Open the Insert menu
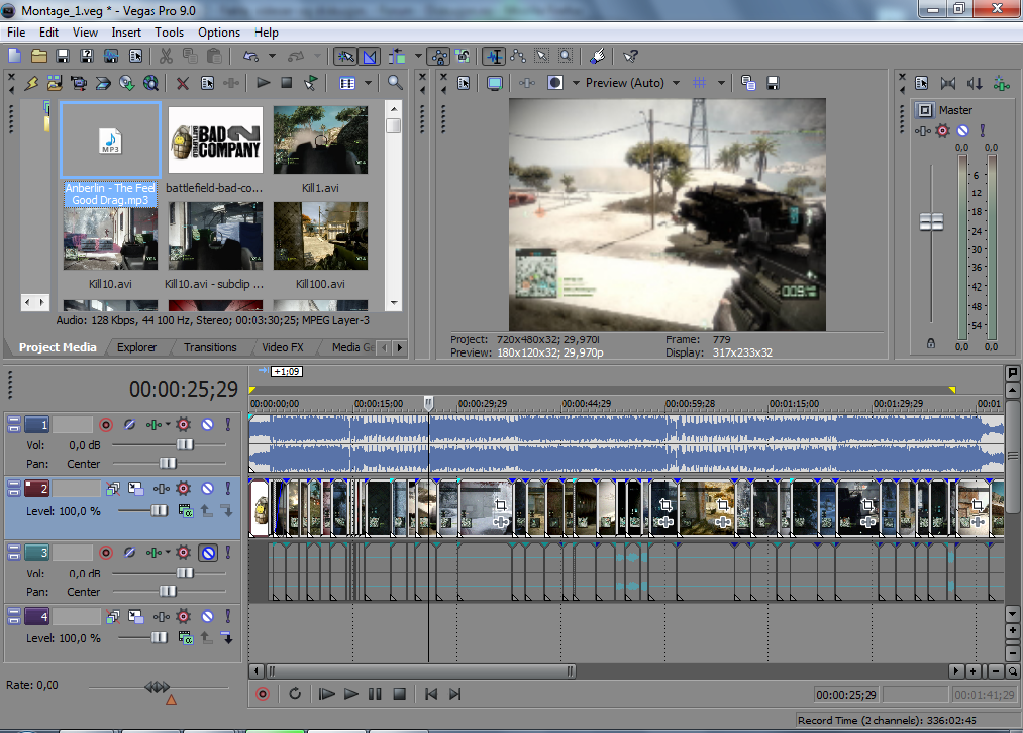Viewport: 1023px width, 733px height. coord(126,32)
